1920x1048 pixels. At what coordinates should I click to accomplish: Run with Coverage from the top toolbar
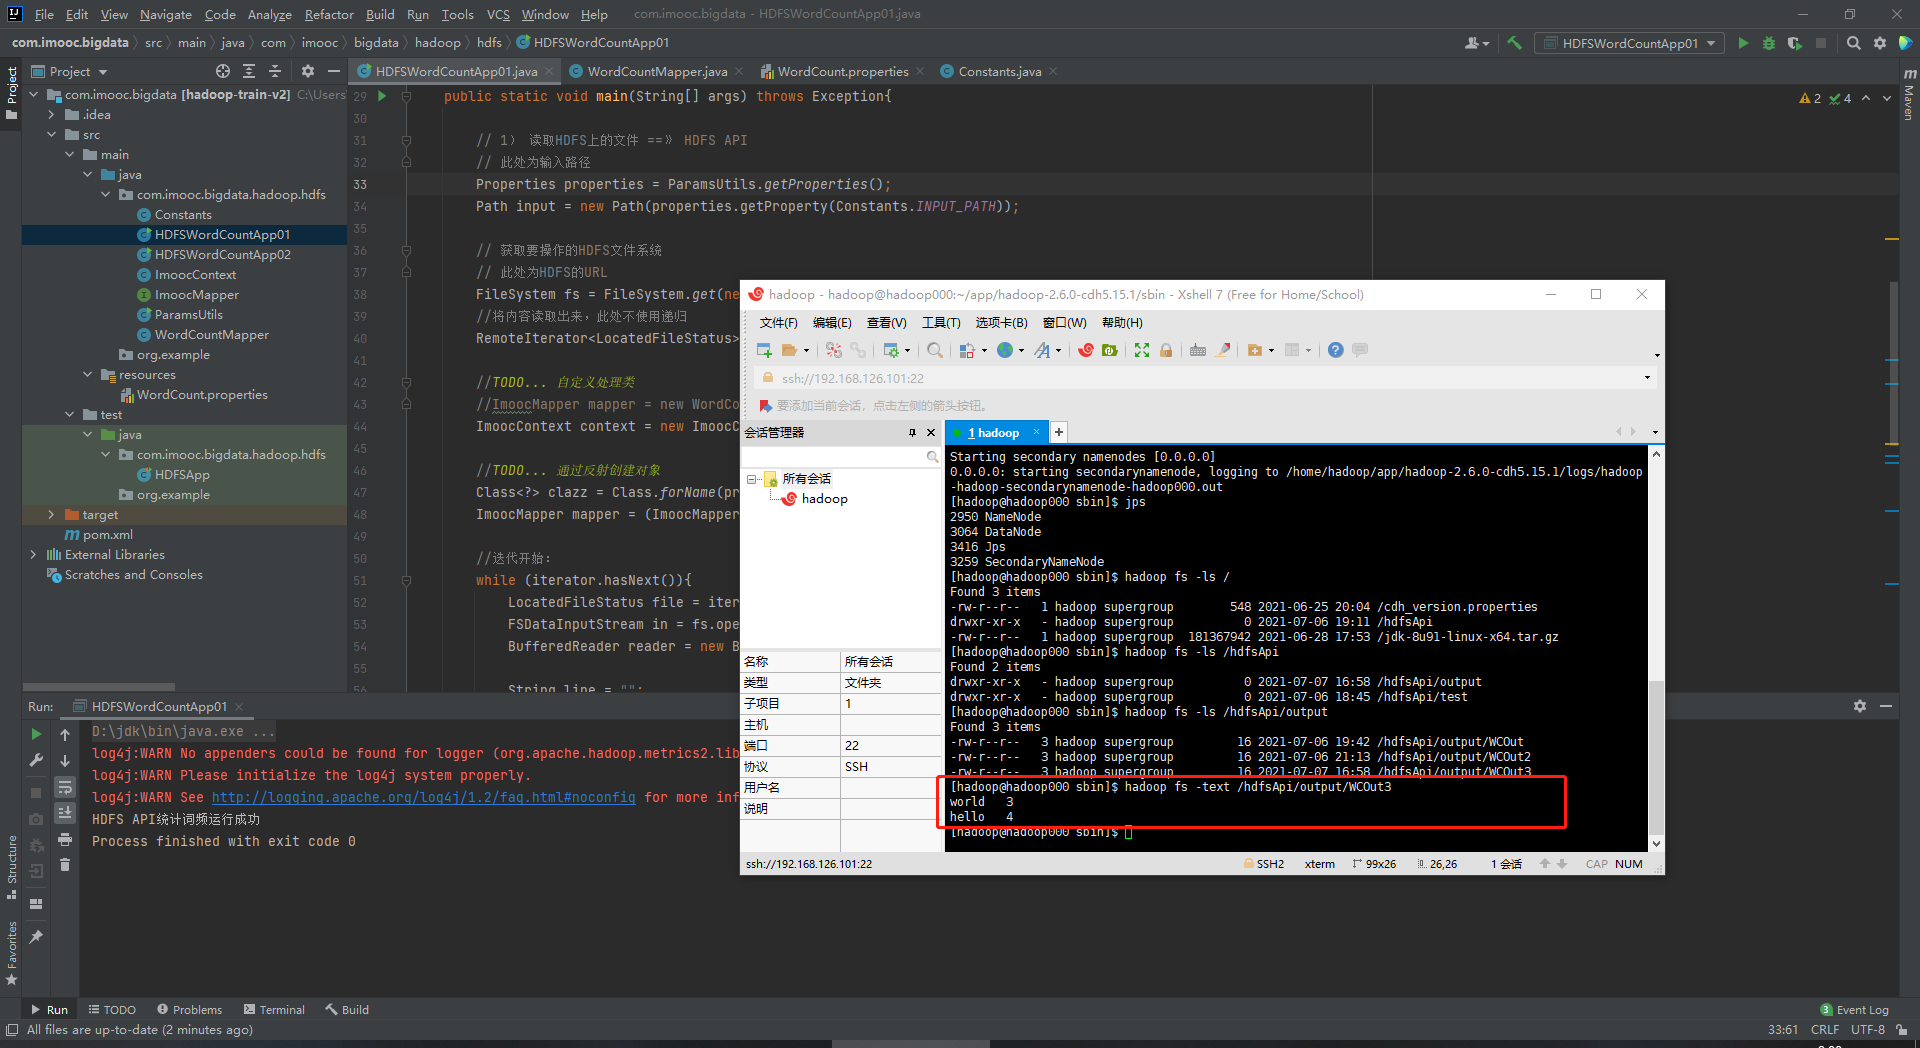pyautogui.click(x=1794, y=43)
